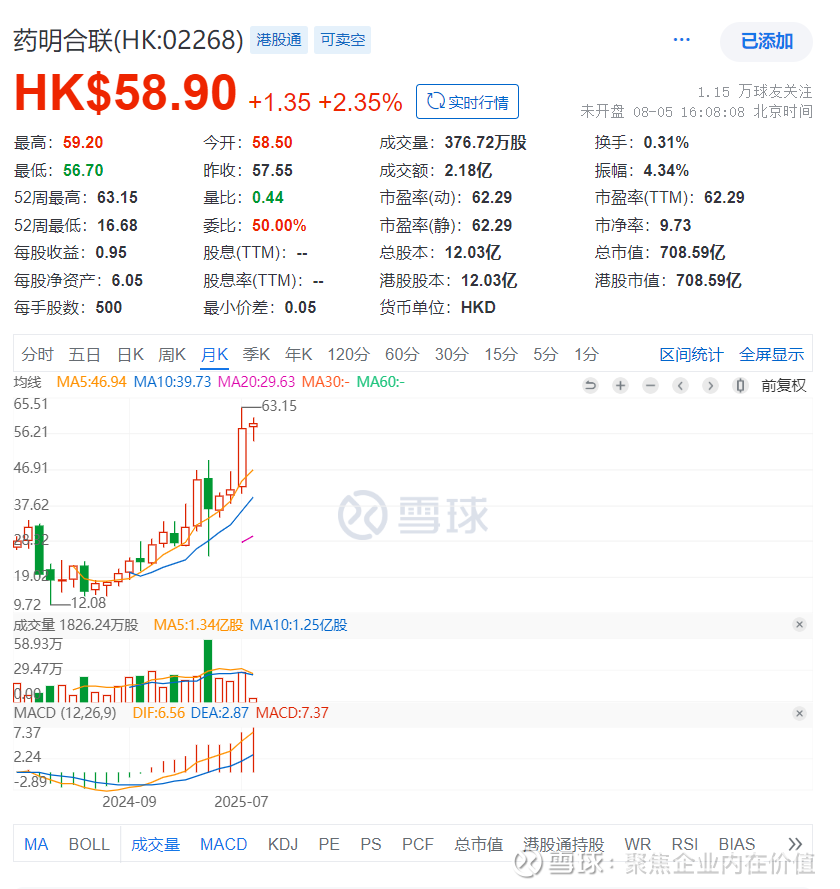This screenshot has height=889, width=840.
Task: Select the 港股通 tag
Action: (279, 40)
